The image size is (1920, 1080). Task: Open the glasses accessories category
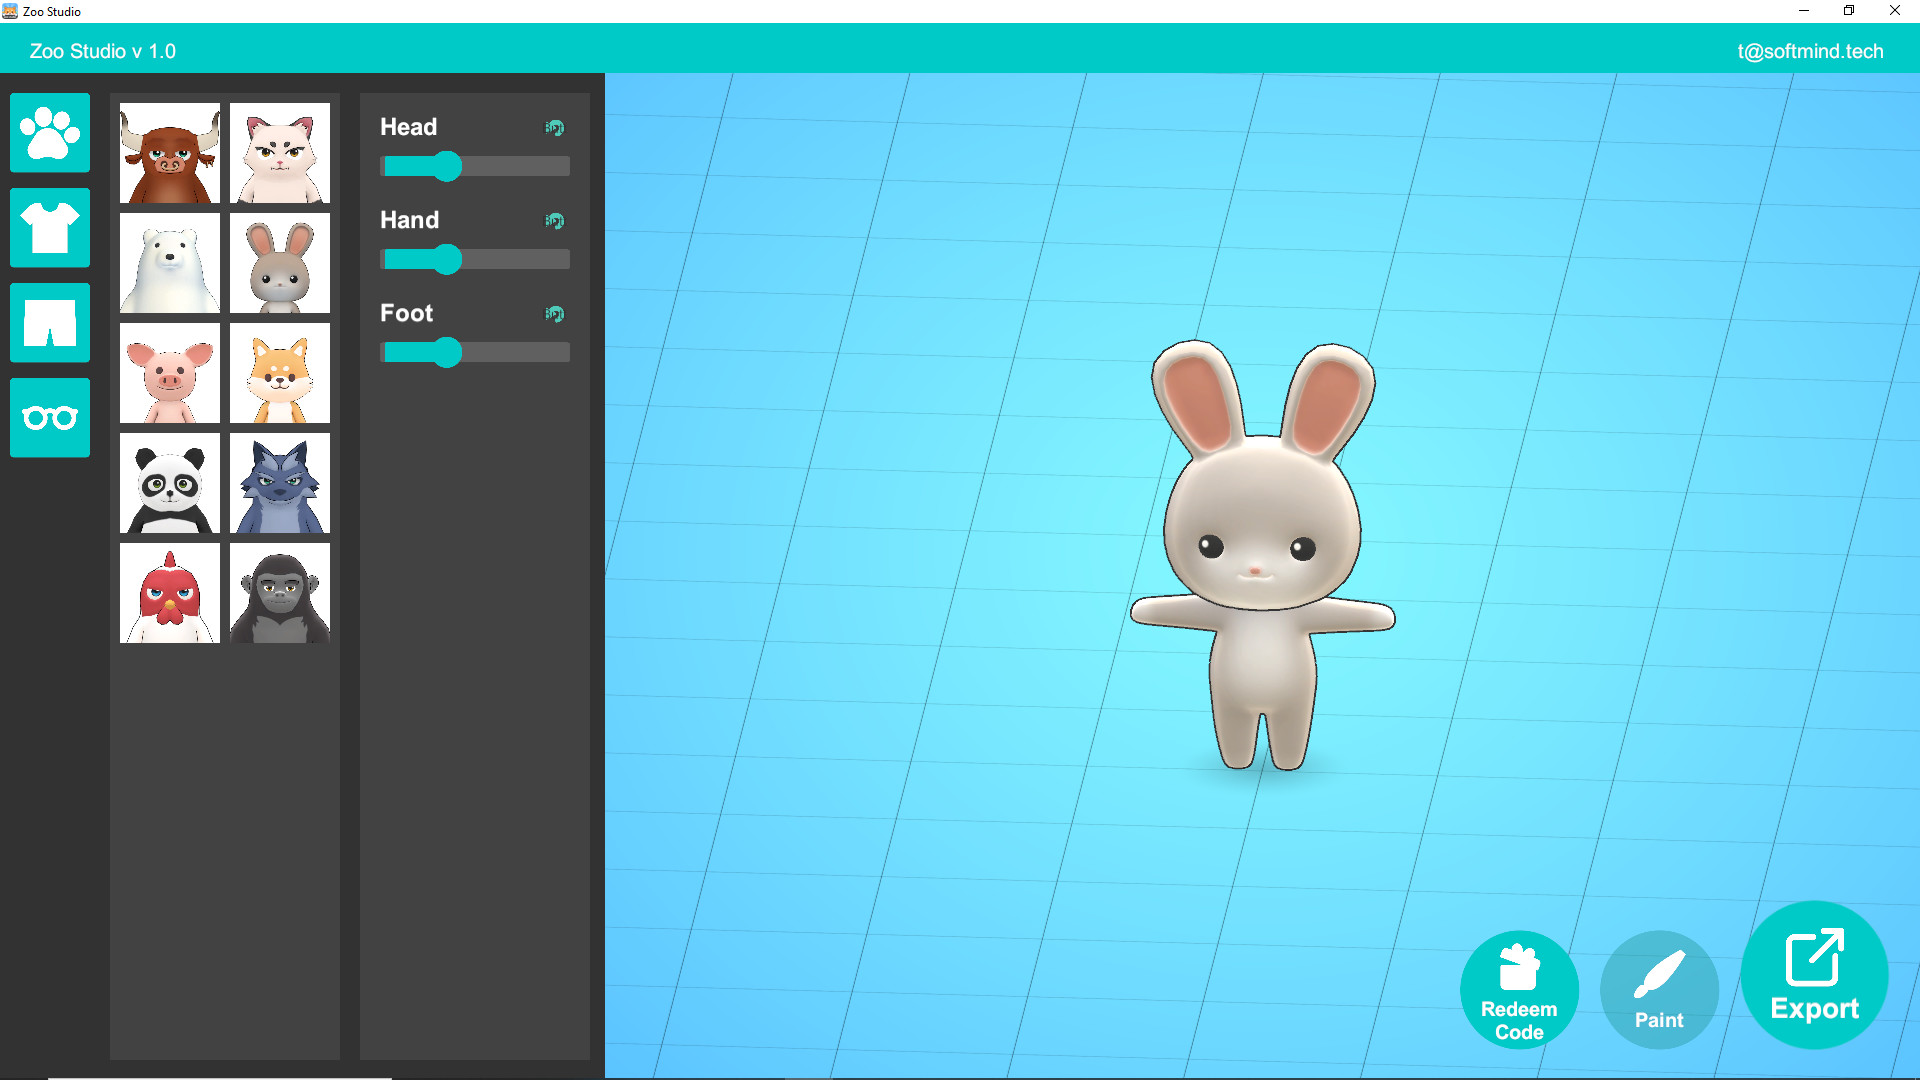49,417
